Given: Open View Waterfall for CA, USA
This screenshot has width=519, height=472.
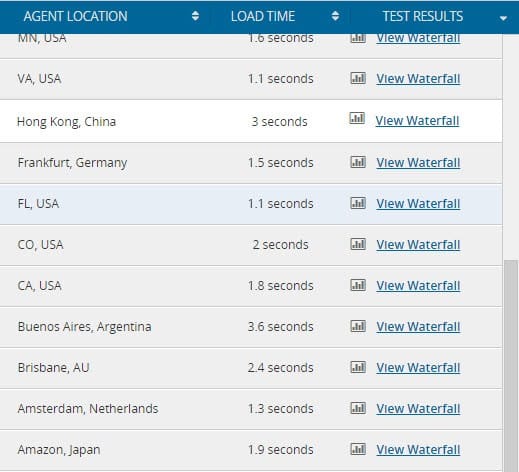Looking at the screenshot, I should click(418, 286).
